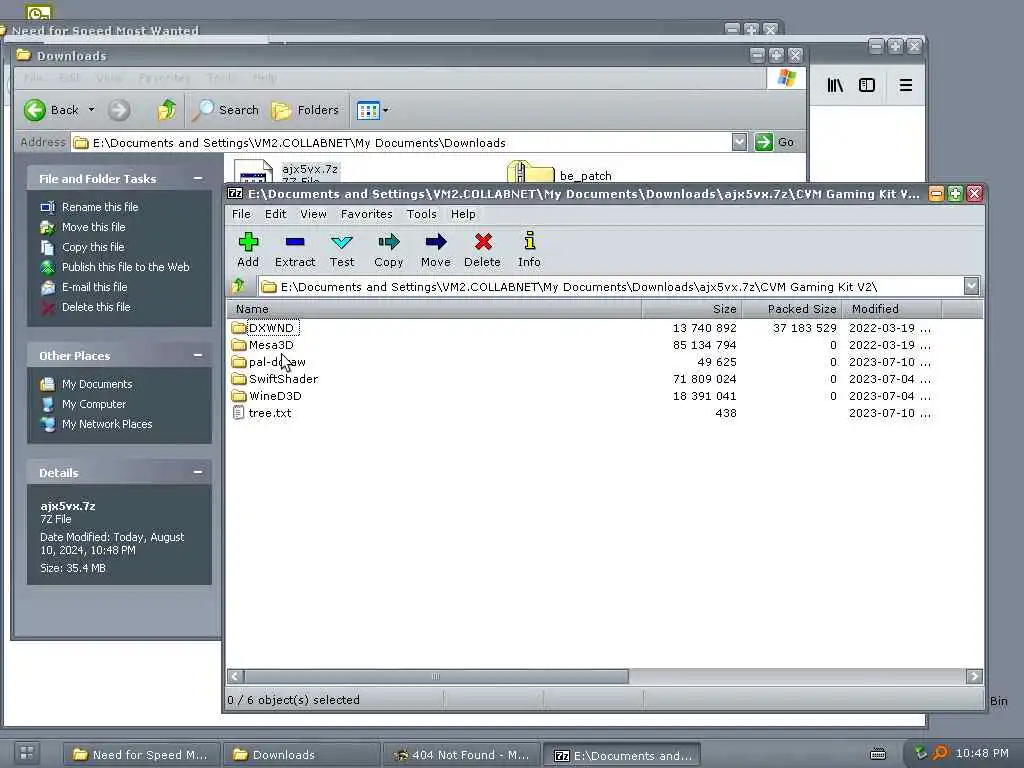Select the Copy tool in 7-Zip

[x=389, y=250]
